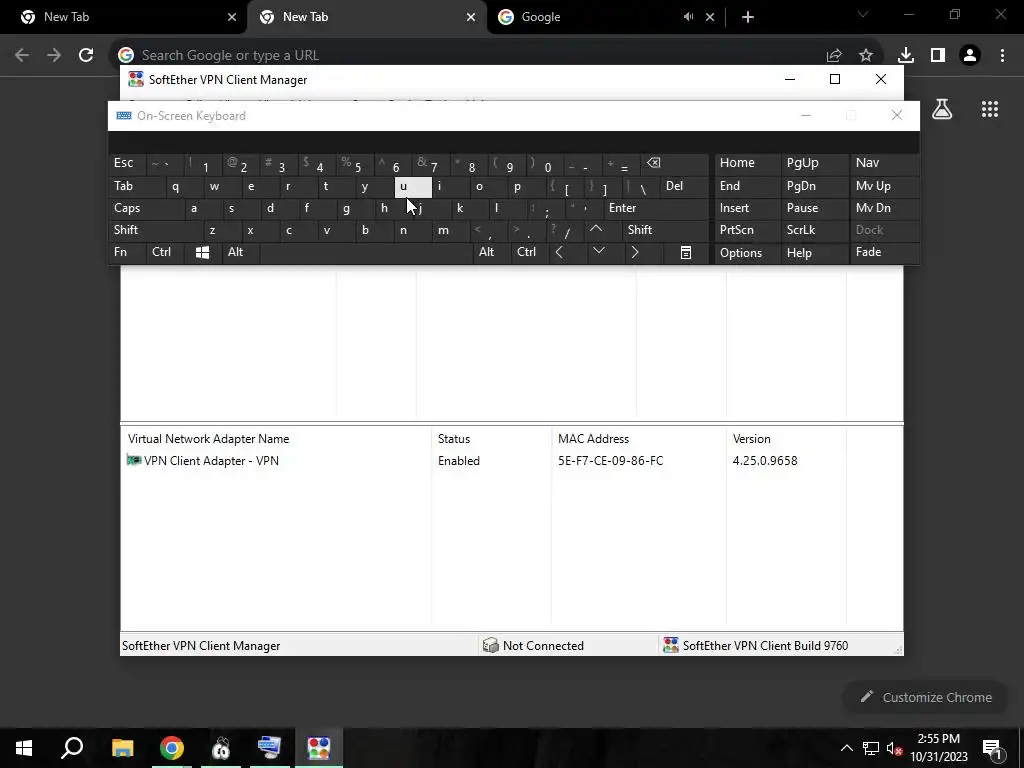The width and height of the screenshot is (1024, 768).
Task: Open Google Chrome from taskbar
Action: (172, 748)
